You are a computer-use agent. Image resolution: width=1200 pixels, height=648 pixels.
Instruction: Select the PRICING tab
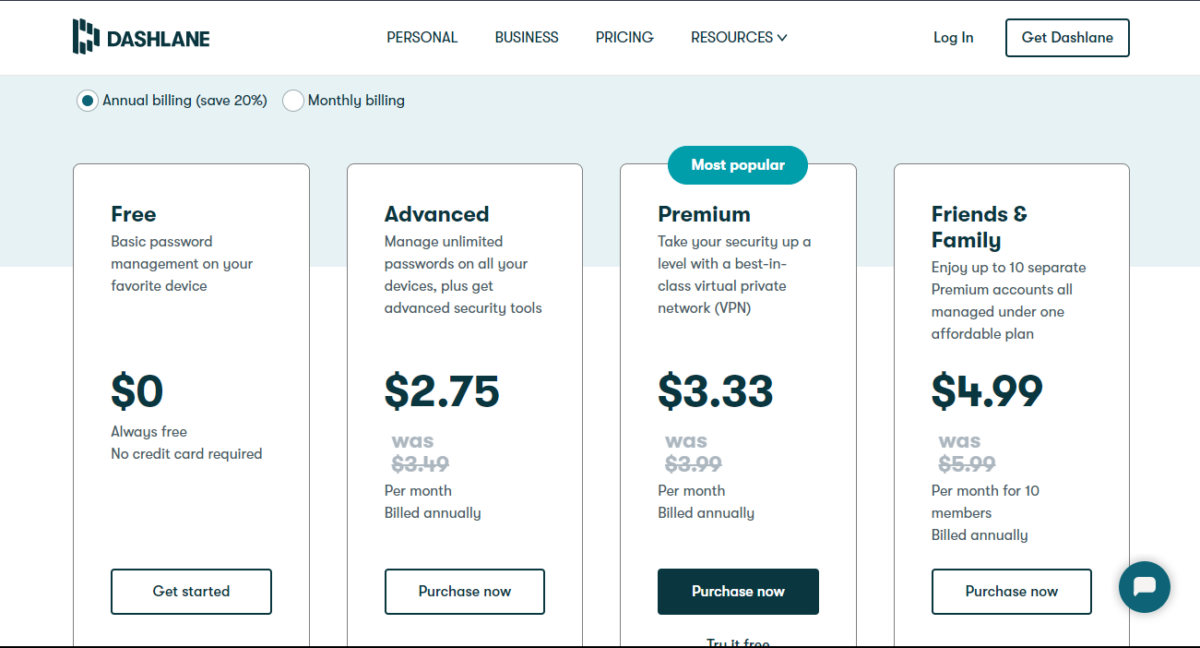pyautogui.click(x=624, y=37)
